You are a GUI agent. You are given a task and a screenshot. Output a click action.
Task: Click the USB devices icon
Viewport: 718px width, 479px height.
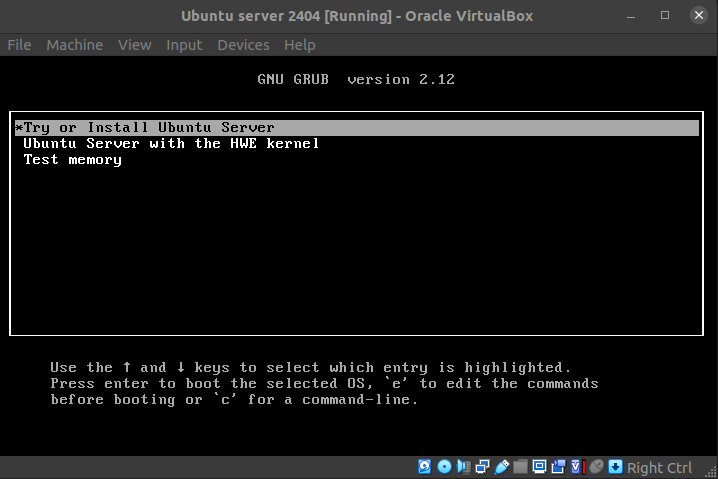pos(501,467)
